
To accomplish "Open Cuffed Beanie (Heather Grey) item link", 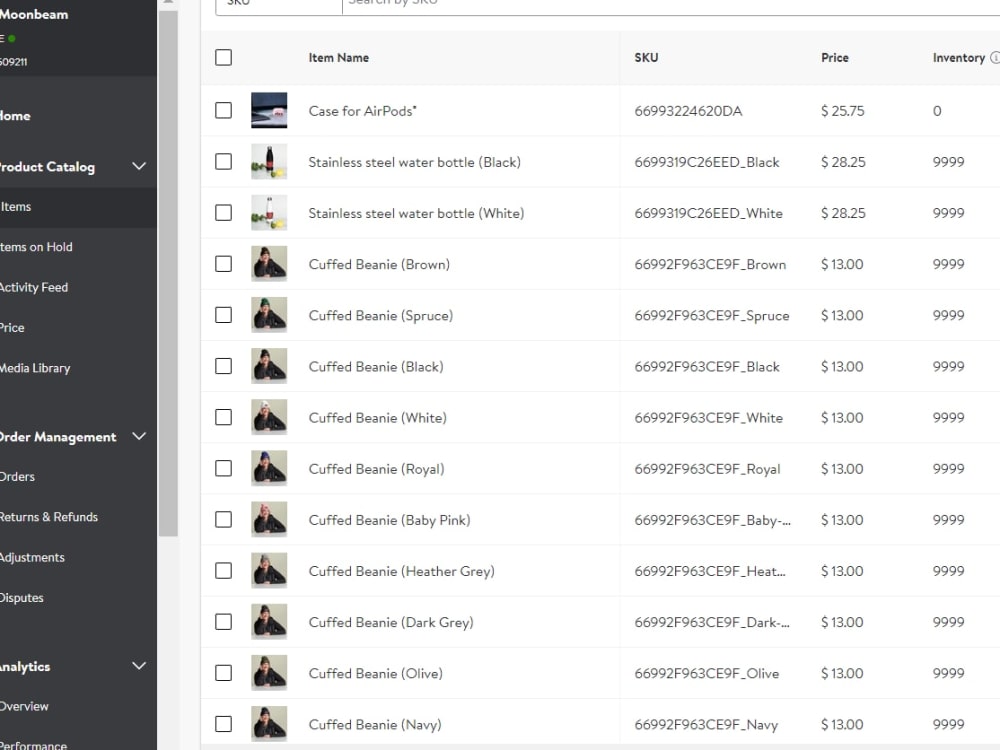I will tap(402, 571).
